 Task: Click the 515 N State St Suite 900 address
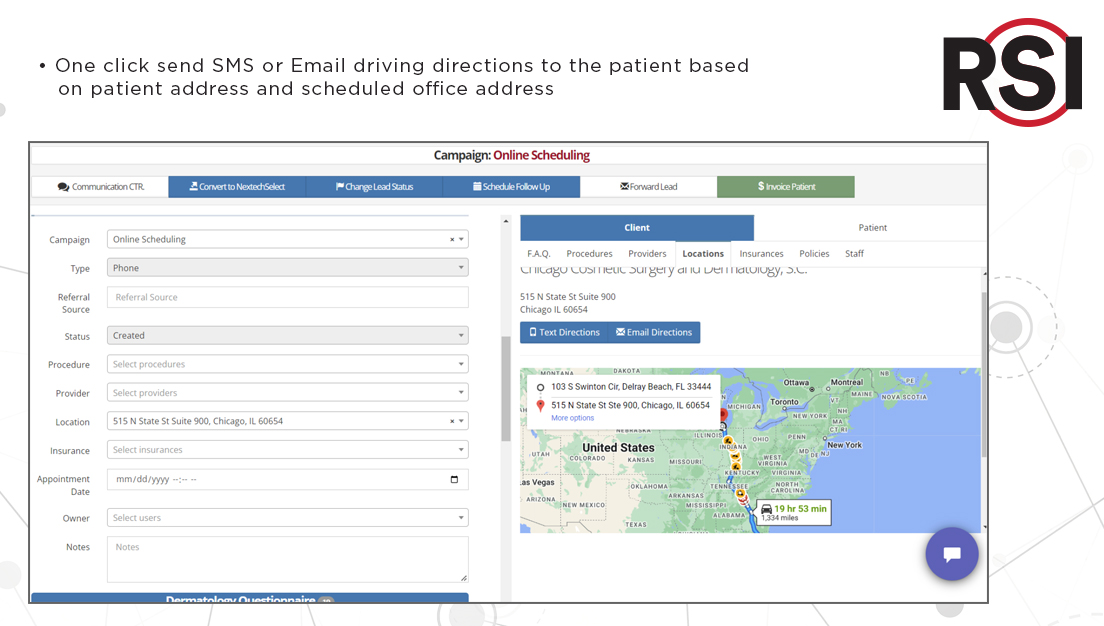tap(567, 296)
